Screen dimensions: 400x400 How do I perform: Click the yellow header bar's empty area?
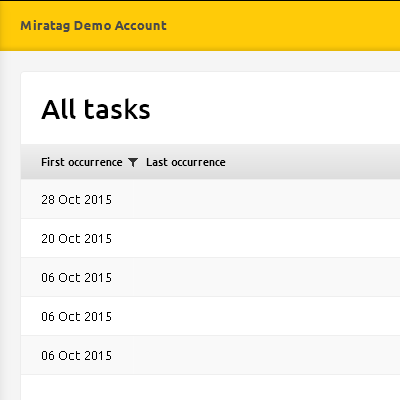(283, 26)
